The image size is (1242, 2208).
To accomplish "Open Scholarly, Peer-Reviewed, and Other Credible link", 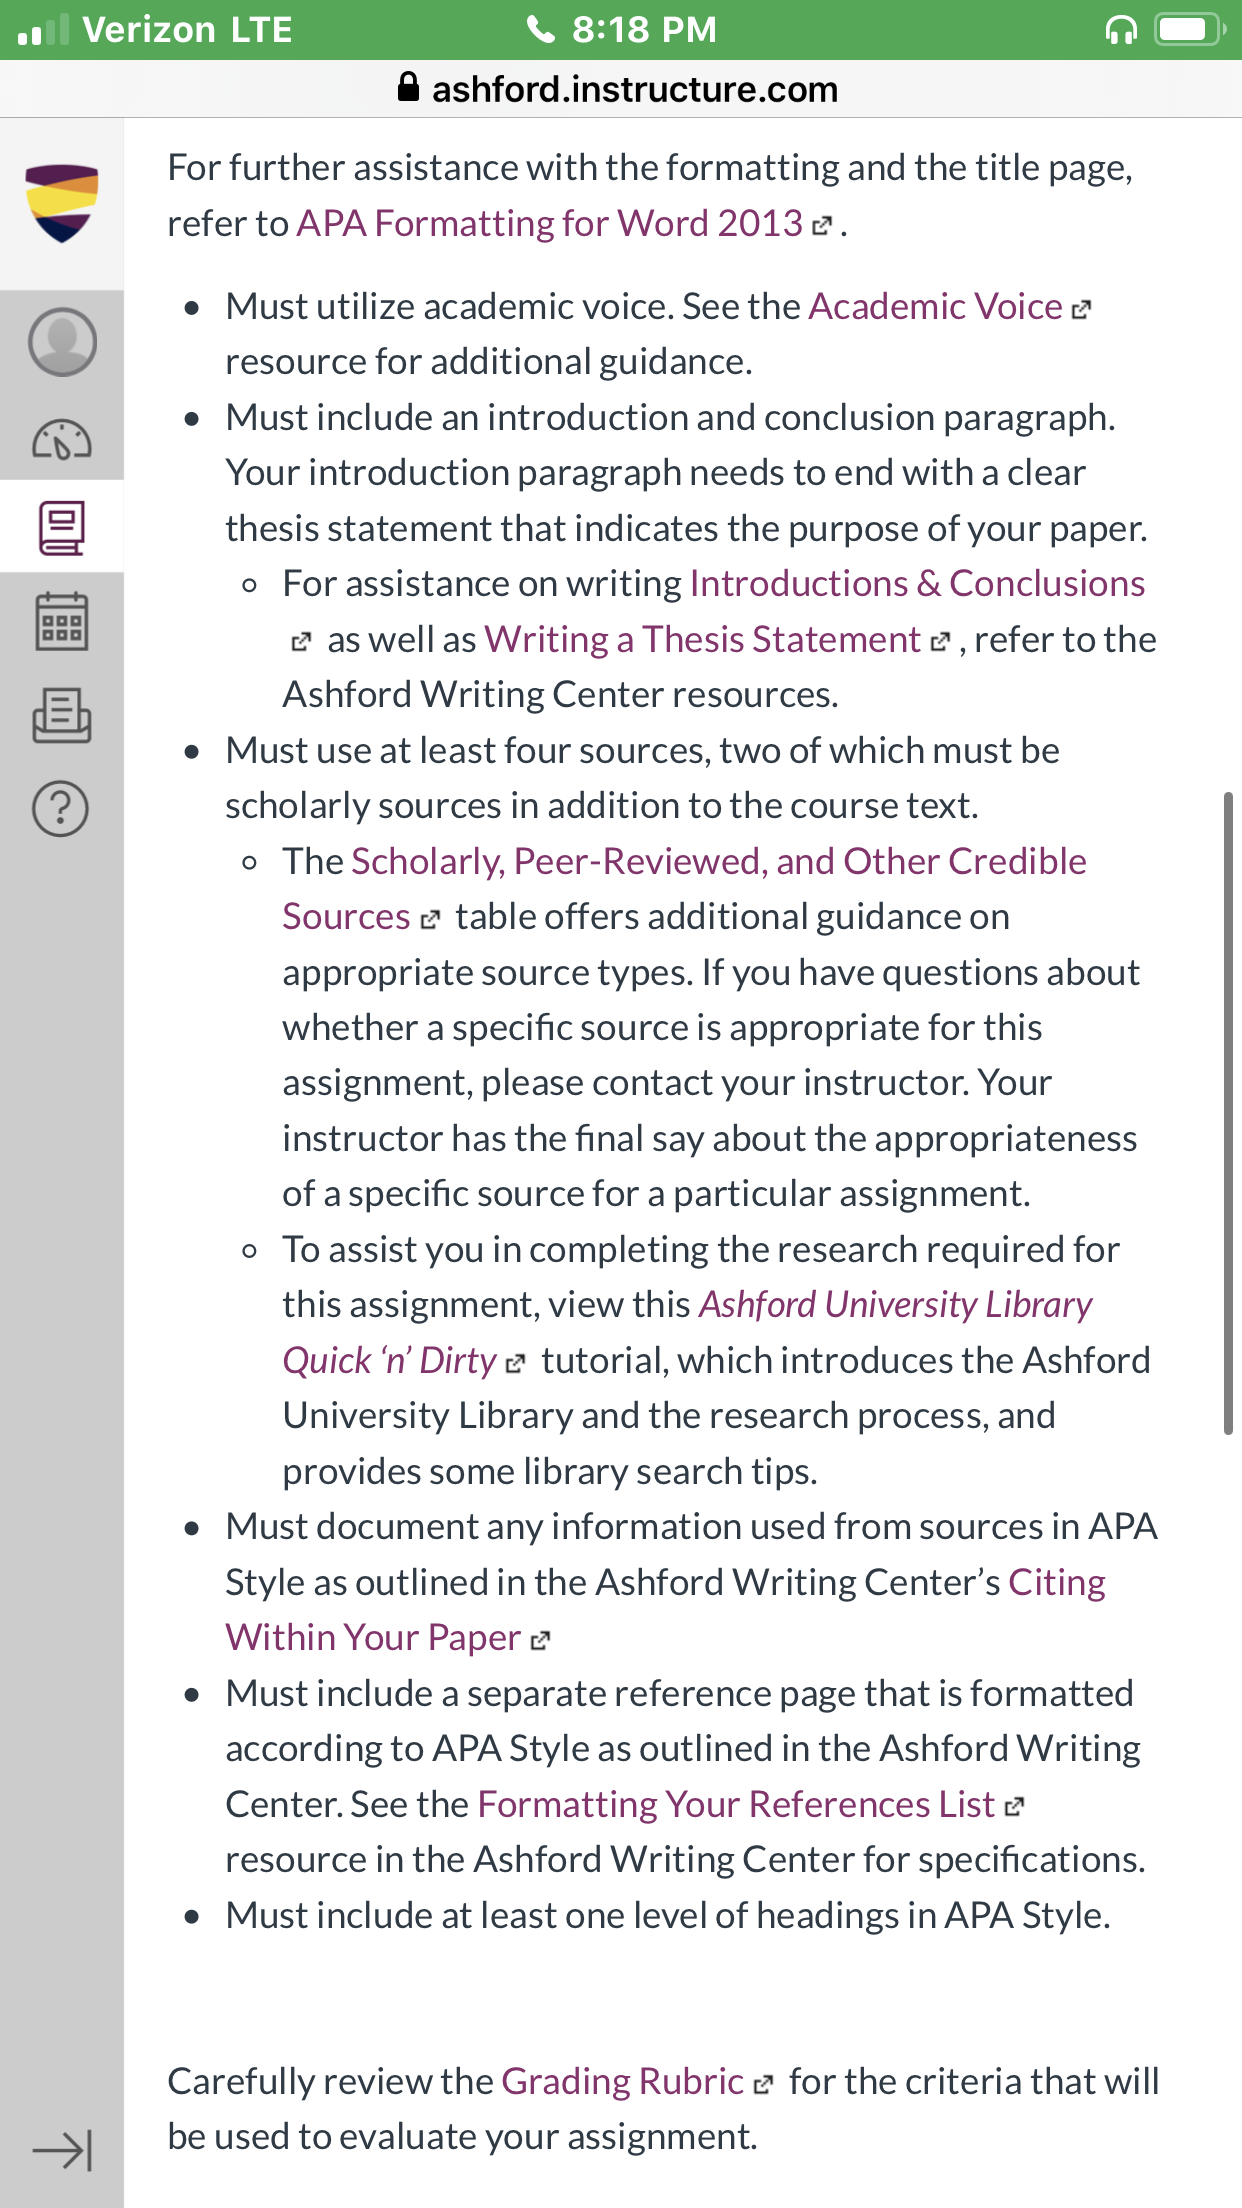I will click(x=719, y=861).
